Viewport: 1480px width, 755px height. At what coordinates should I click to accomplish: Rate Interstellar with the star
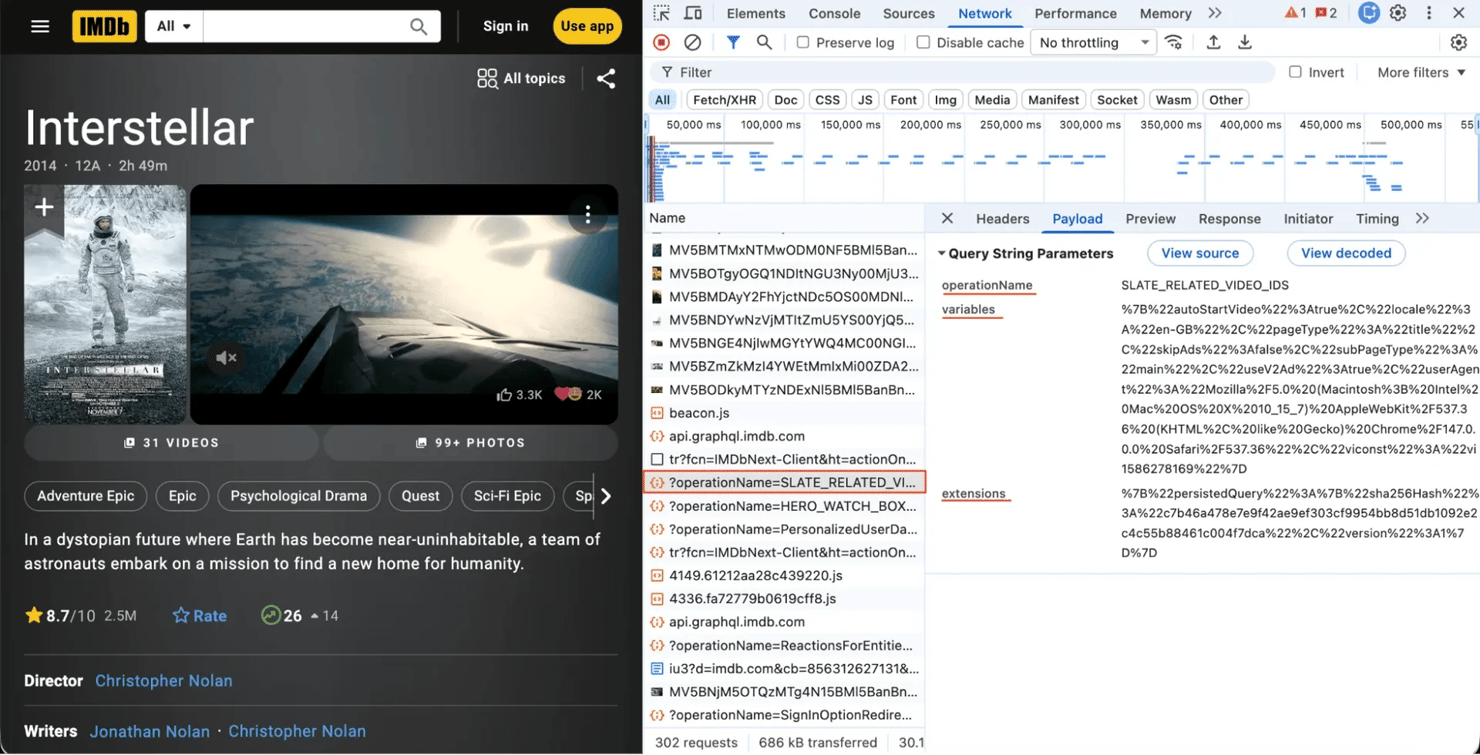pyautogui.click(x=199, y=615)
